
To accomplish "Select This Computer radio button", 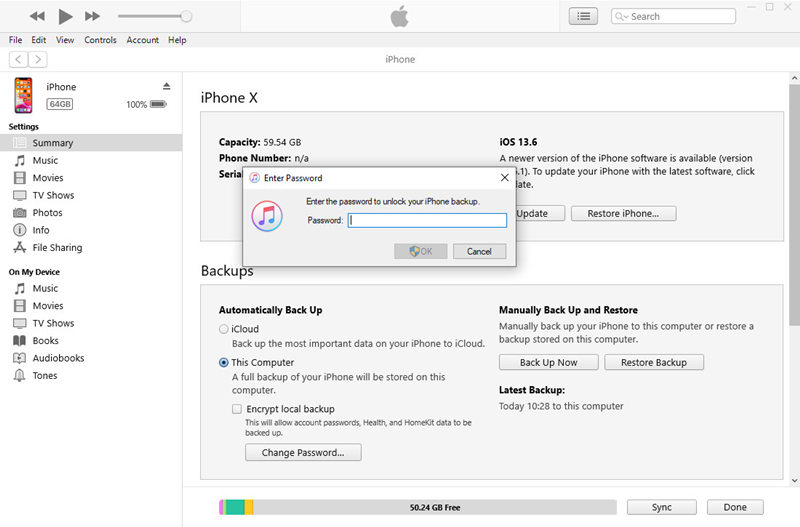I will pos(223,363).
